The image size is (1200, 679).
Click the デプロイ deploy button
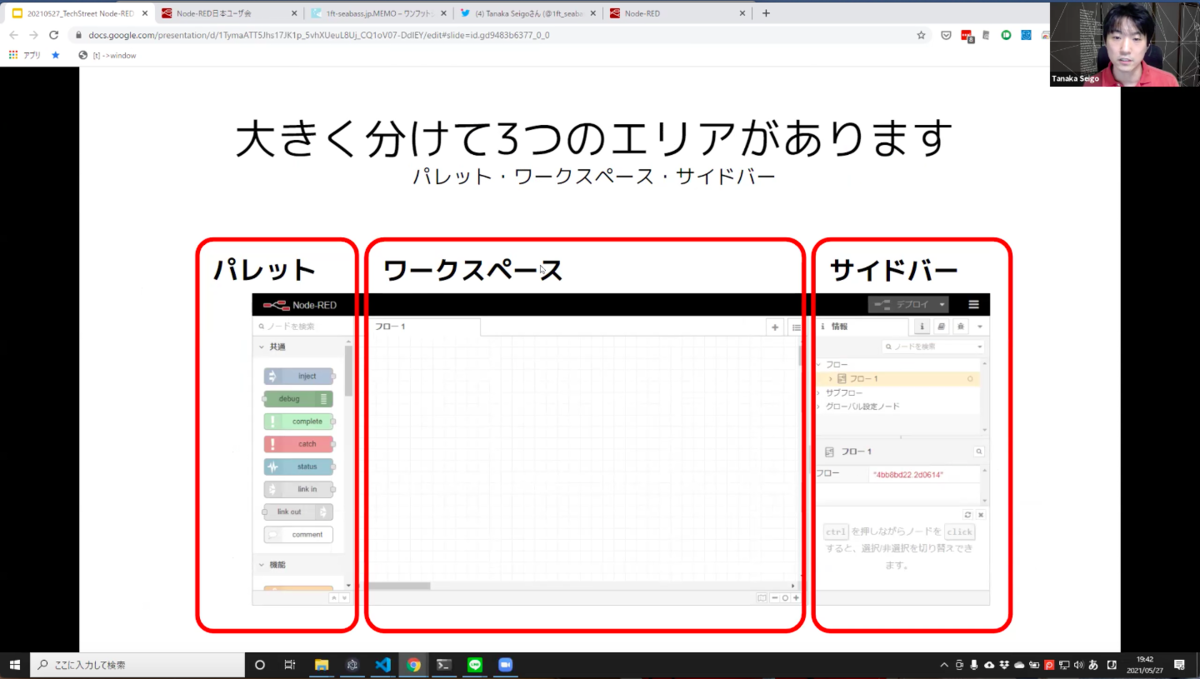click(x=901, y=305)
